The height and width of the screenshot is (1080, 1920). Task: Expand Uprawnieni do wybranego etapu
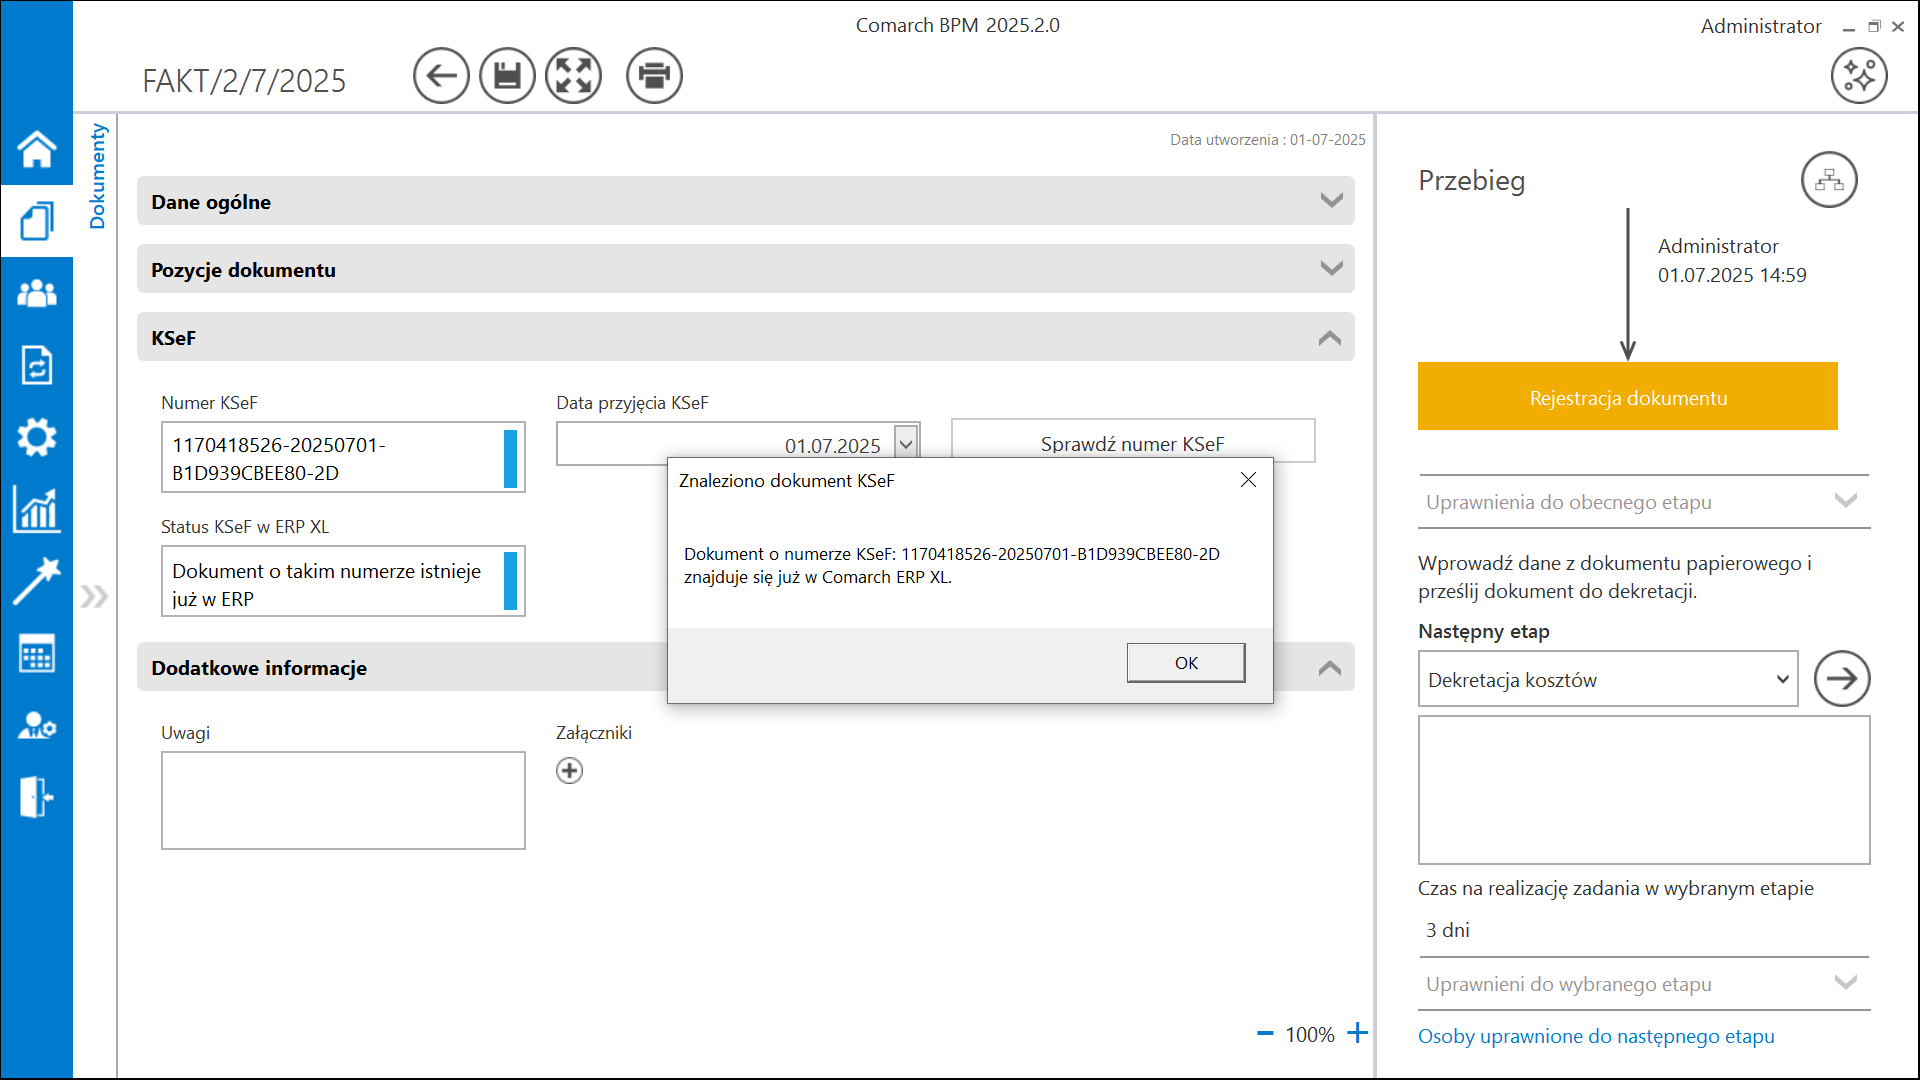pyautogui.click(x=1644, y=984)
